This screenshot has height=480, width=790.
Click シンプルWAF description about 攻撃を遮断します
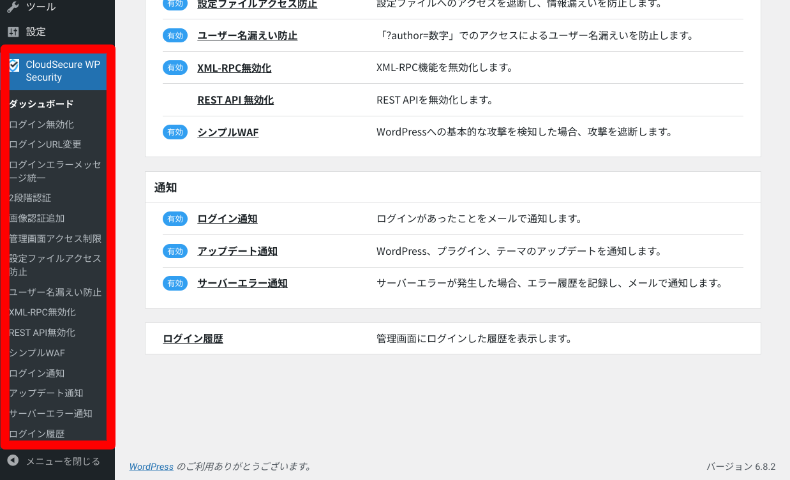tap(524, 132)
